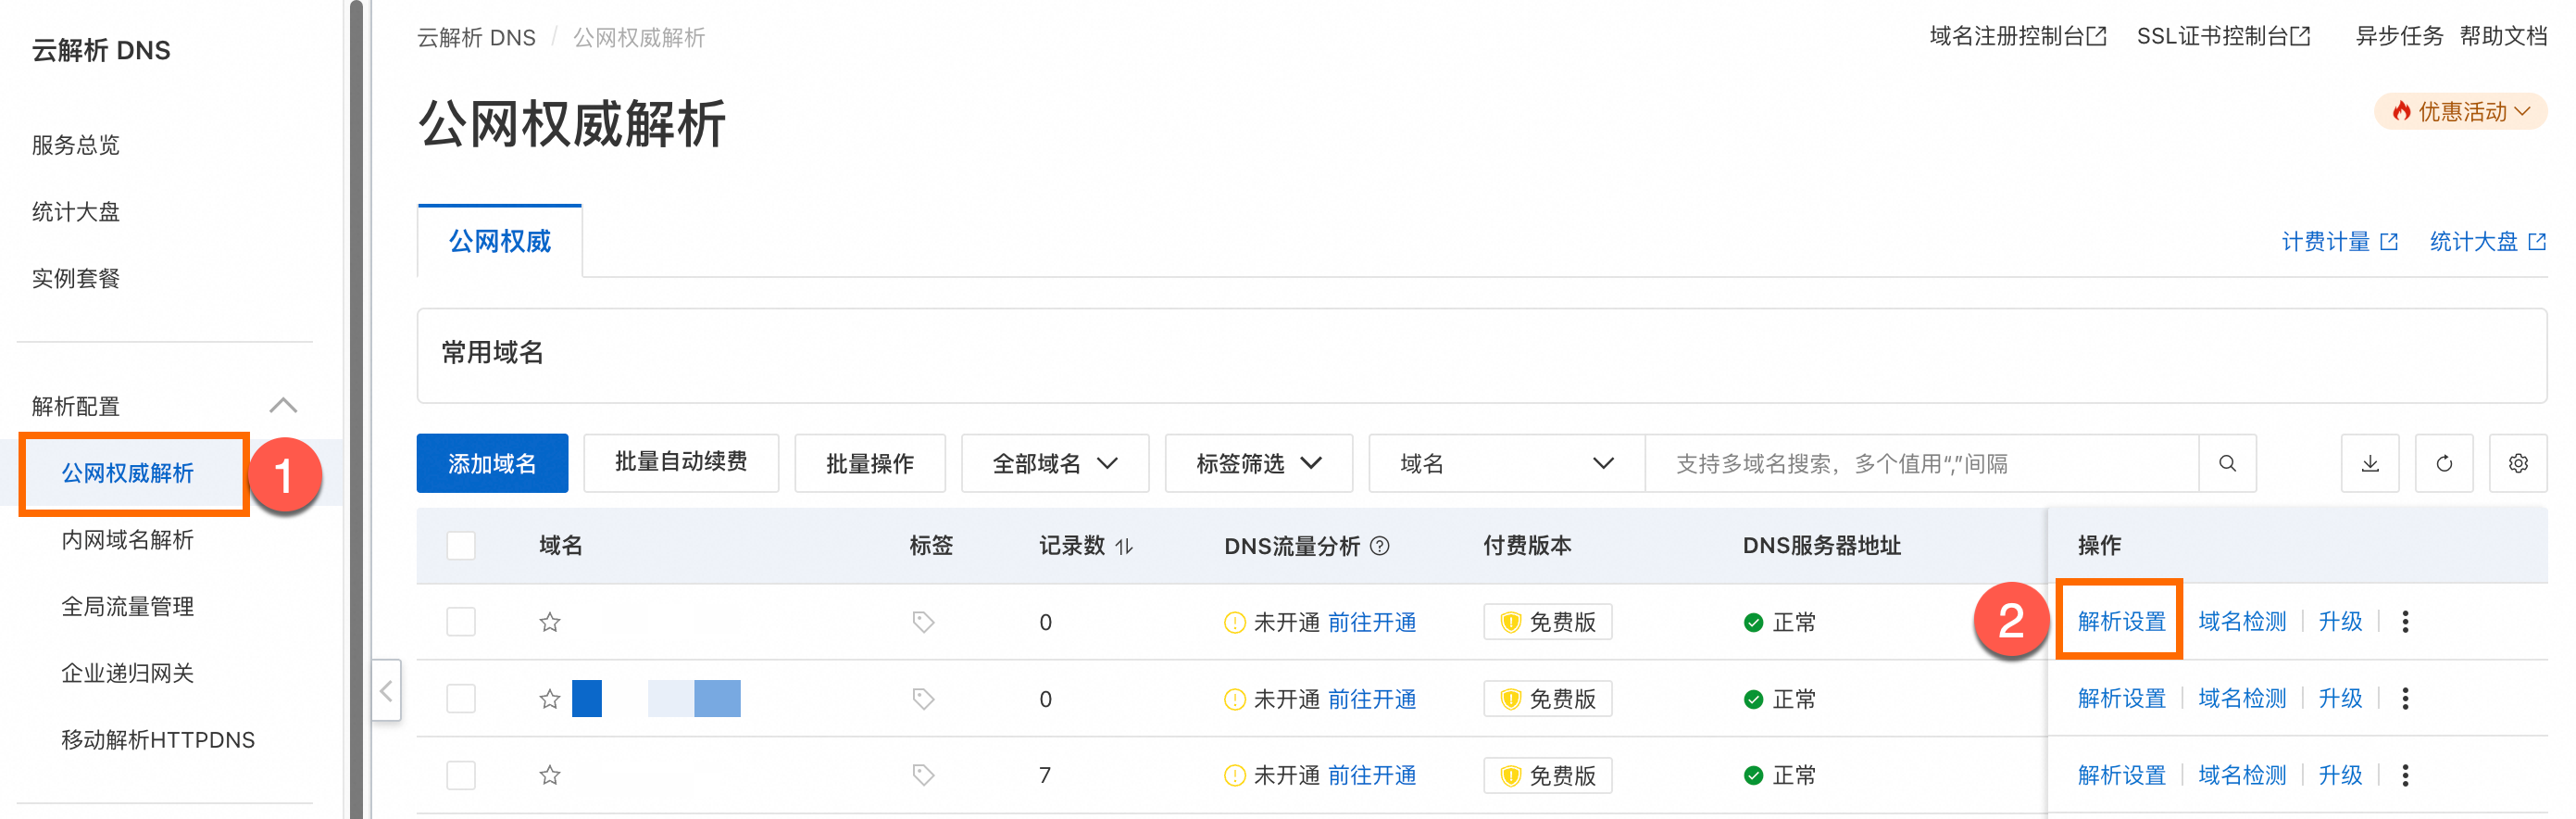Refresh the domain list
Image resolution: width=2576 pixels, height=819 pixels.
2443,463
